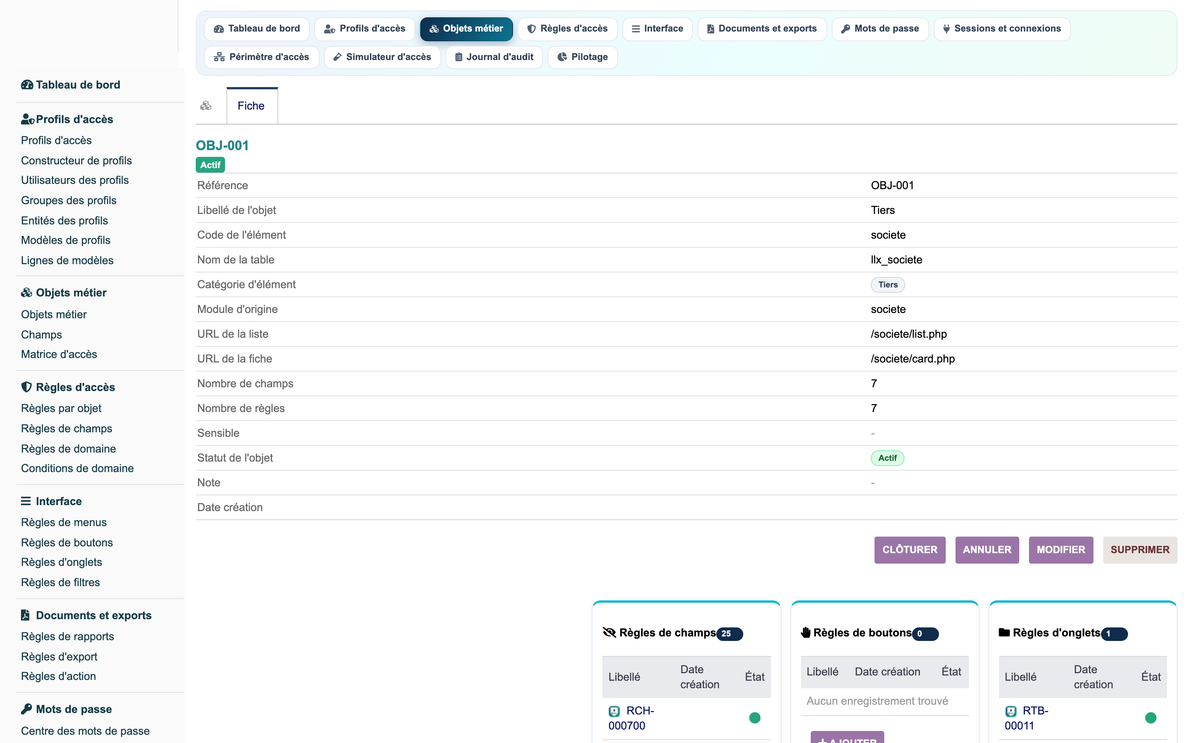The image size is (1200, 743).
Task: Open Modèles de profils in sidebar
Action: click(66, 241)
